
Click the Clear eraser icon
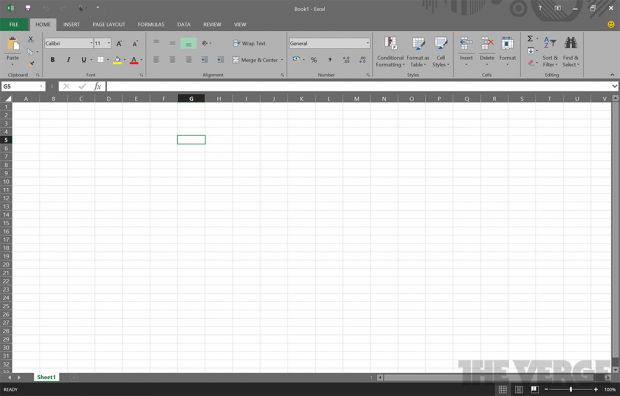click(x=531, y=63)
